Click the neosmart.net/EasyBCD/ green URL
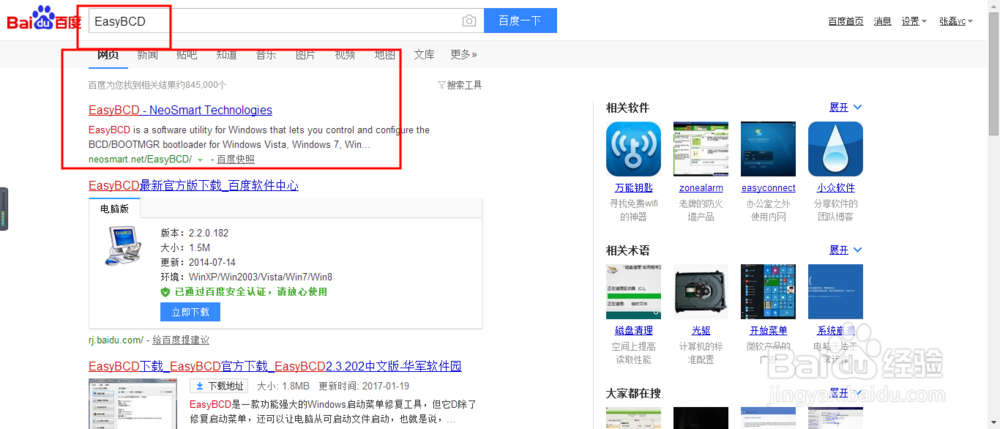Screen dimensions: 1000x429 140,159
